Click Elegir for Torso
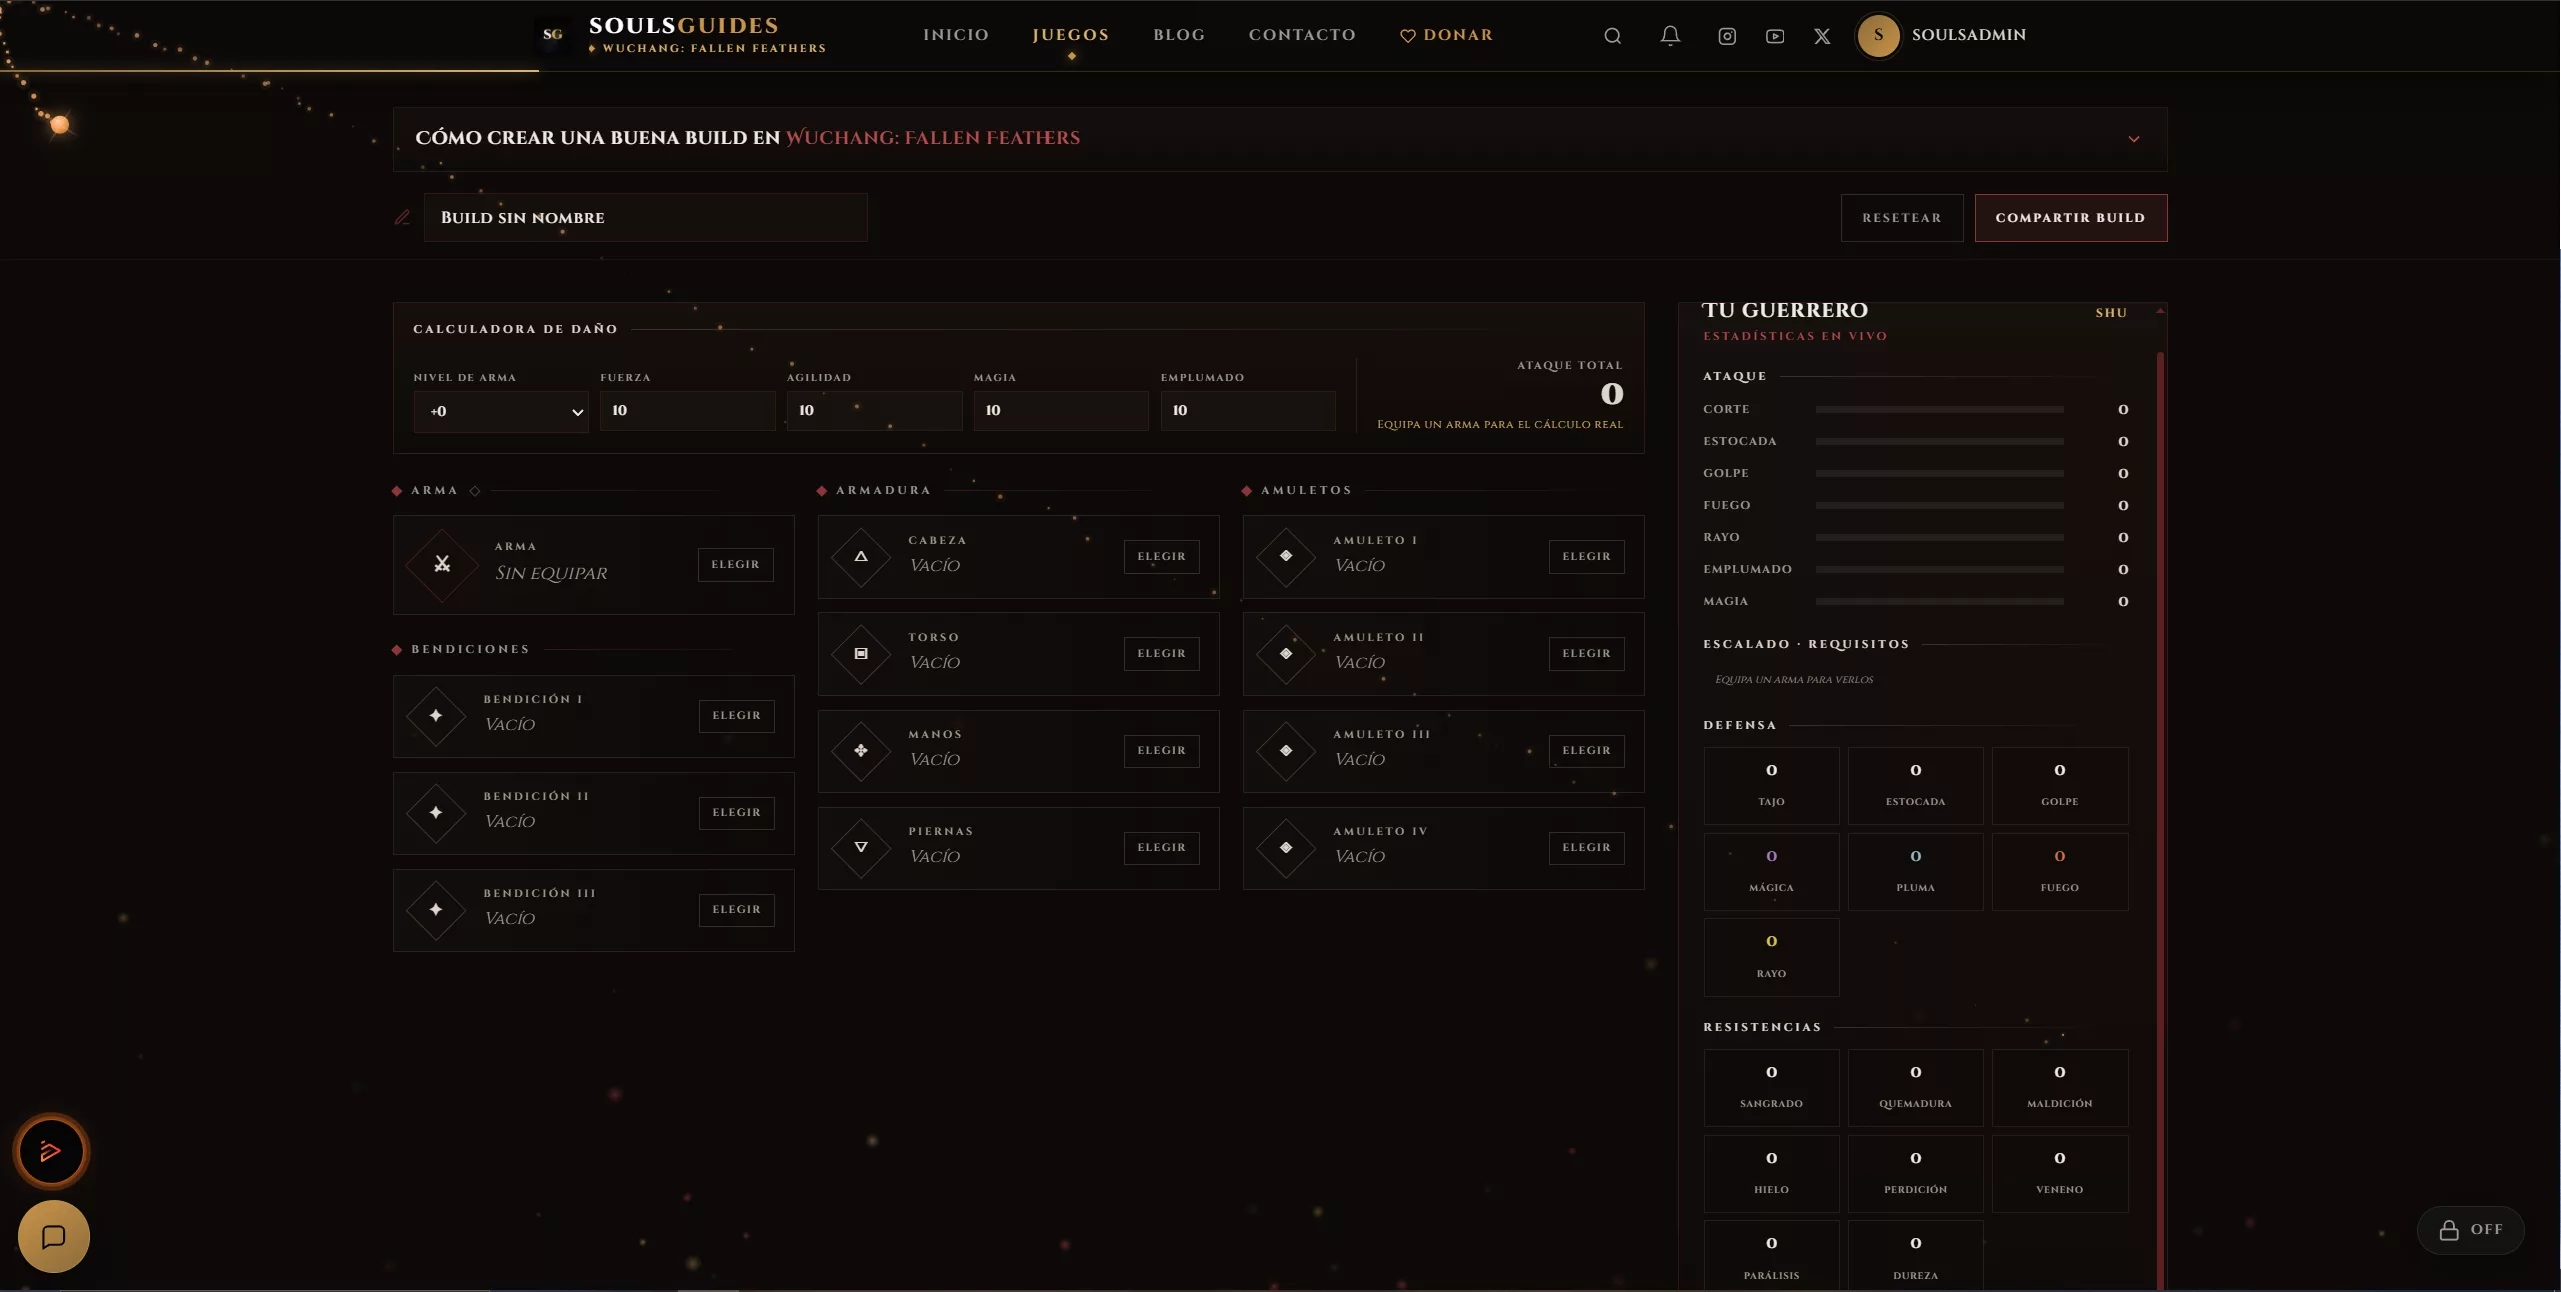Screen dimensions: 2561x1292 (x=1161, y=654)
